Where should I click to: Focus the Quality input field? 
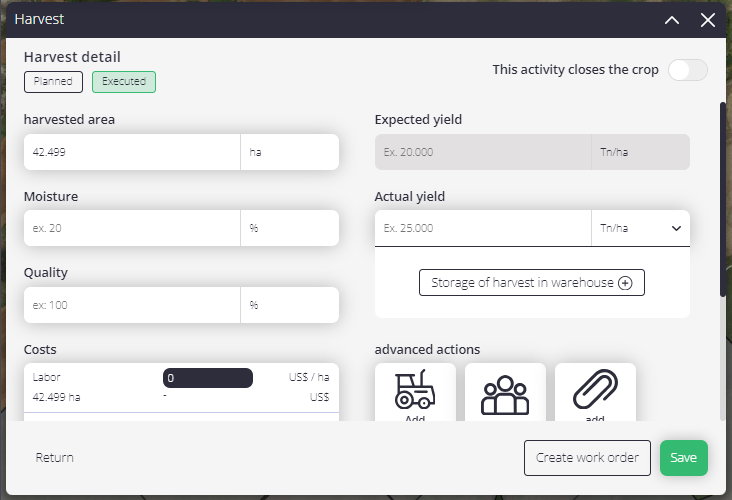coord(132,305)
